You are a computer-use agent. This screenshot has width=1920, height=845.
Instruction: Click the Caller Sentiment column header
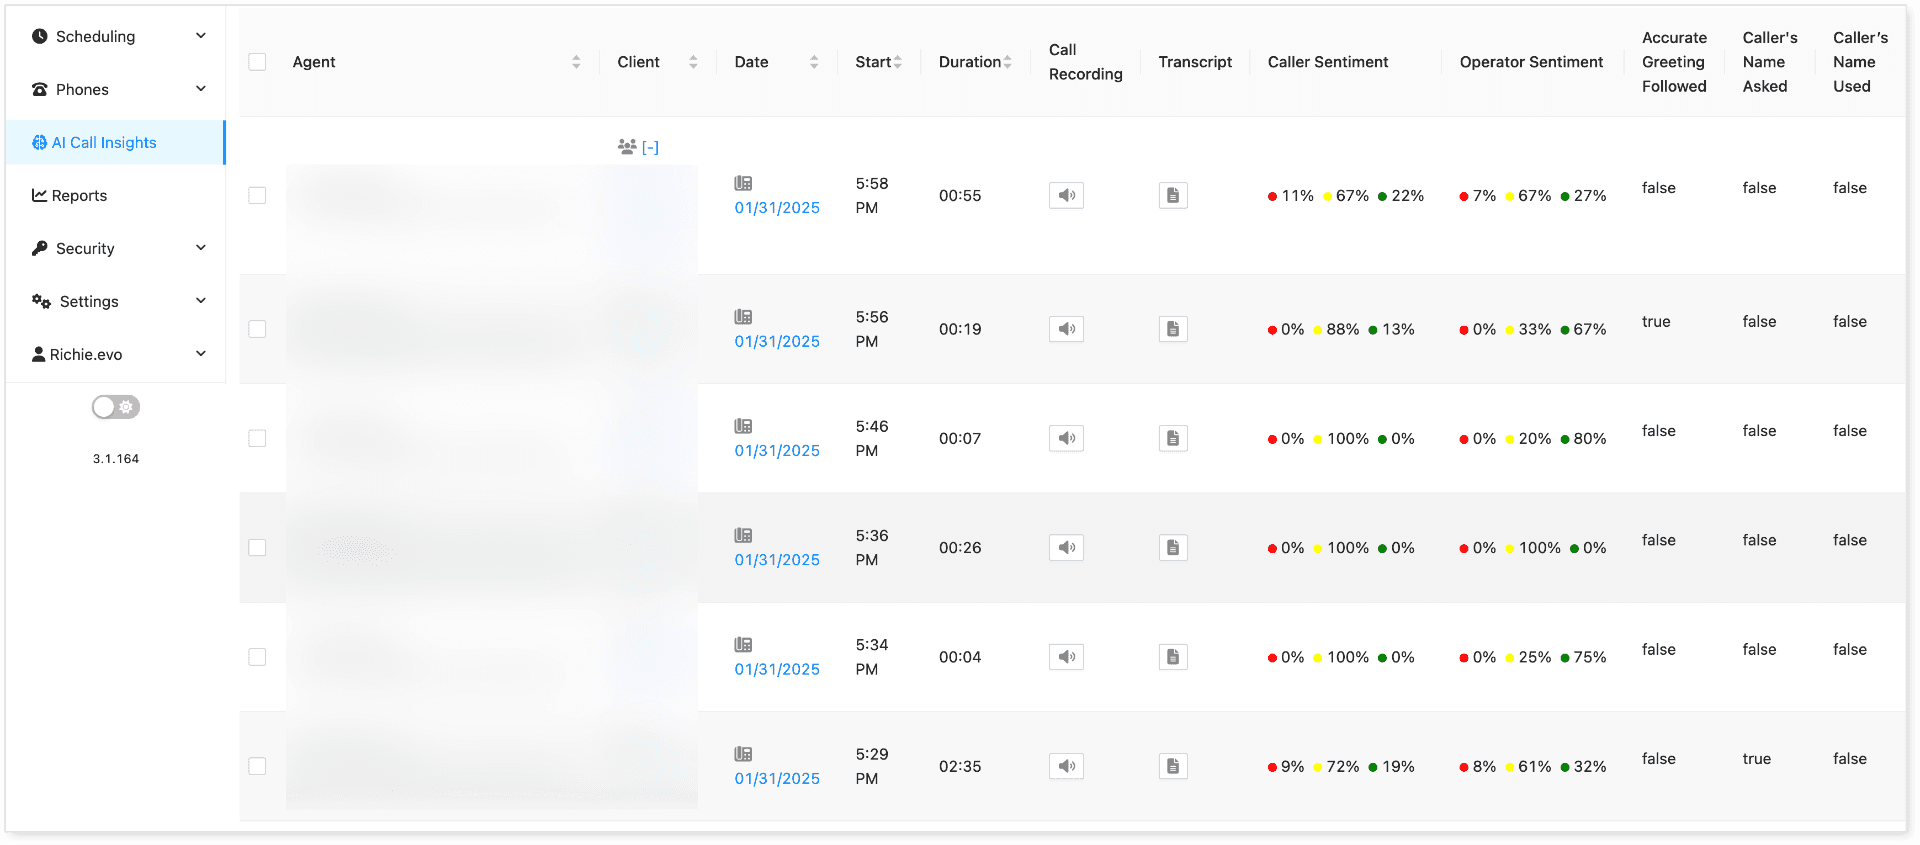click(1328, 62)
